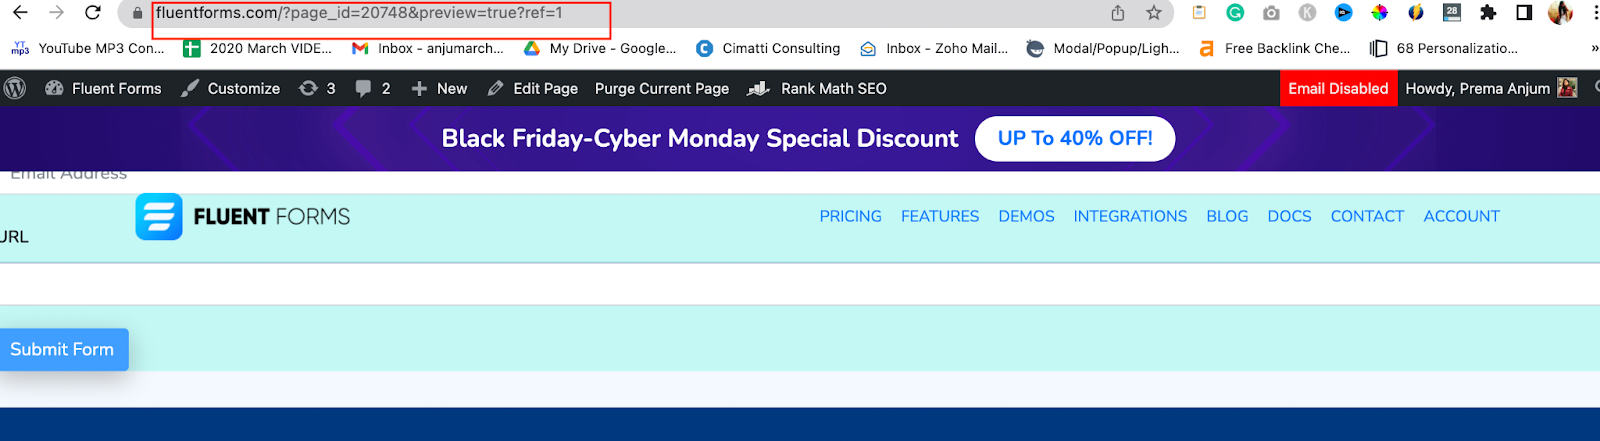Open the New content menu
Screen dimensions: 1600x441
click(439, 88)
